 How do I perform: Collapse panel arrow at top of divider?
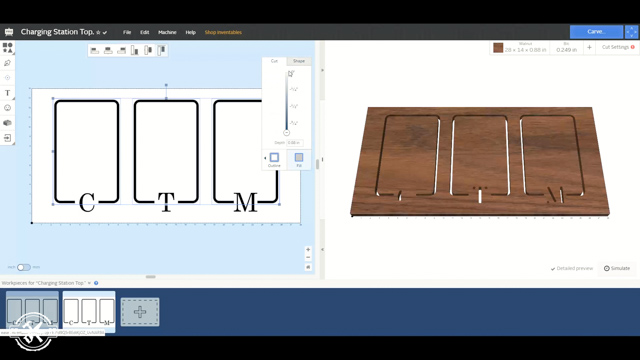(322, 70)
